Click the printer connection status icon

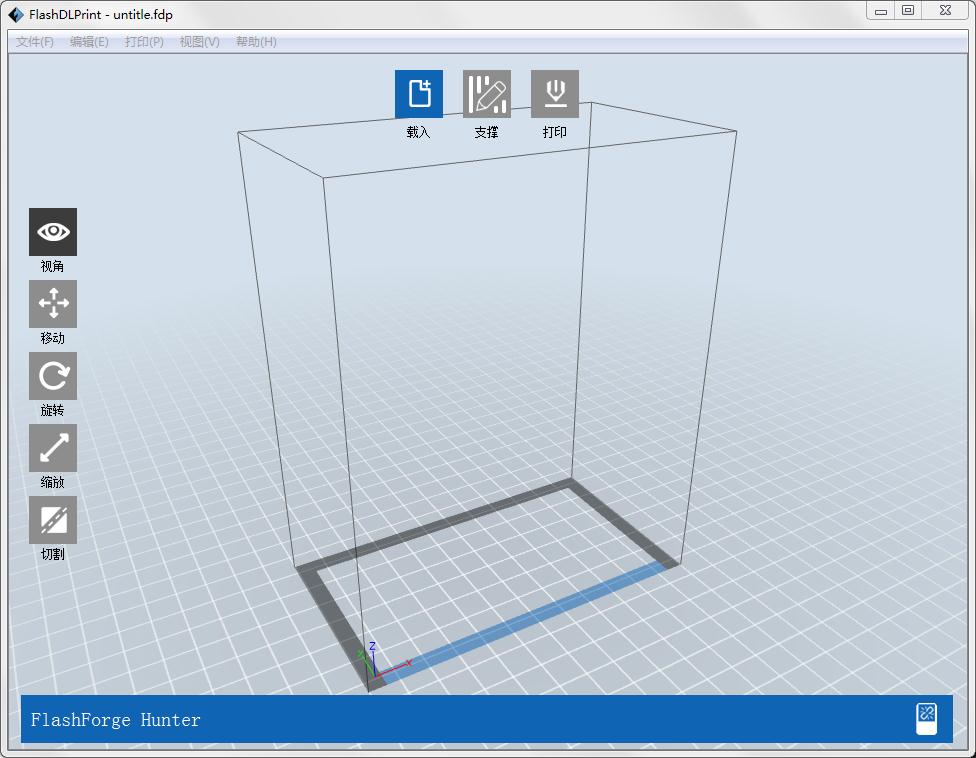[926, 719]
